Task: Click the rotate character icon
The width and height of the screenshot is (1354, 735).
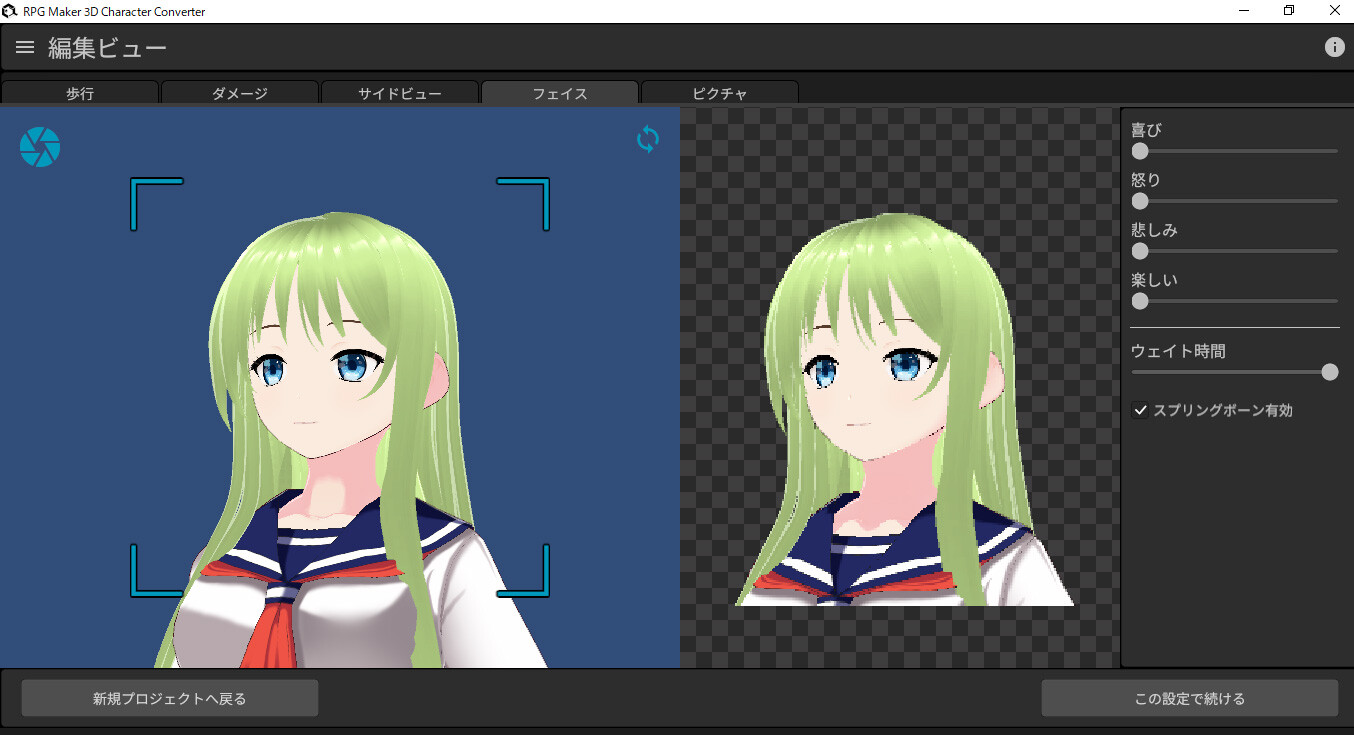Action: point(647,140)
